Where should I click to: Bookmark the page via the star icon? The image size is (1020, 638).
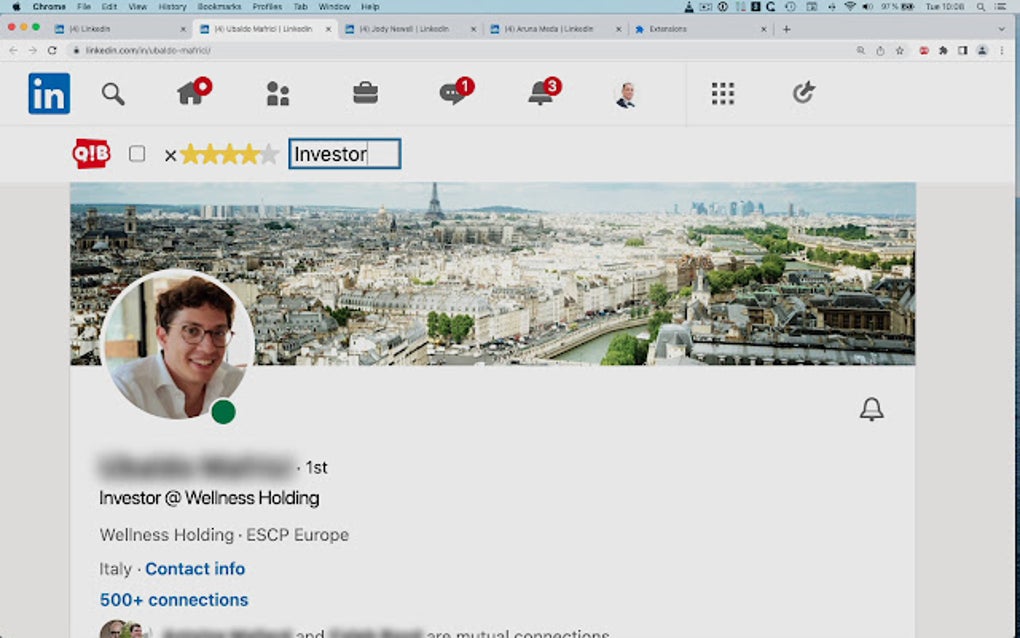tap(900, 50)
